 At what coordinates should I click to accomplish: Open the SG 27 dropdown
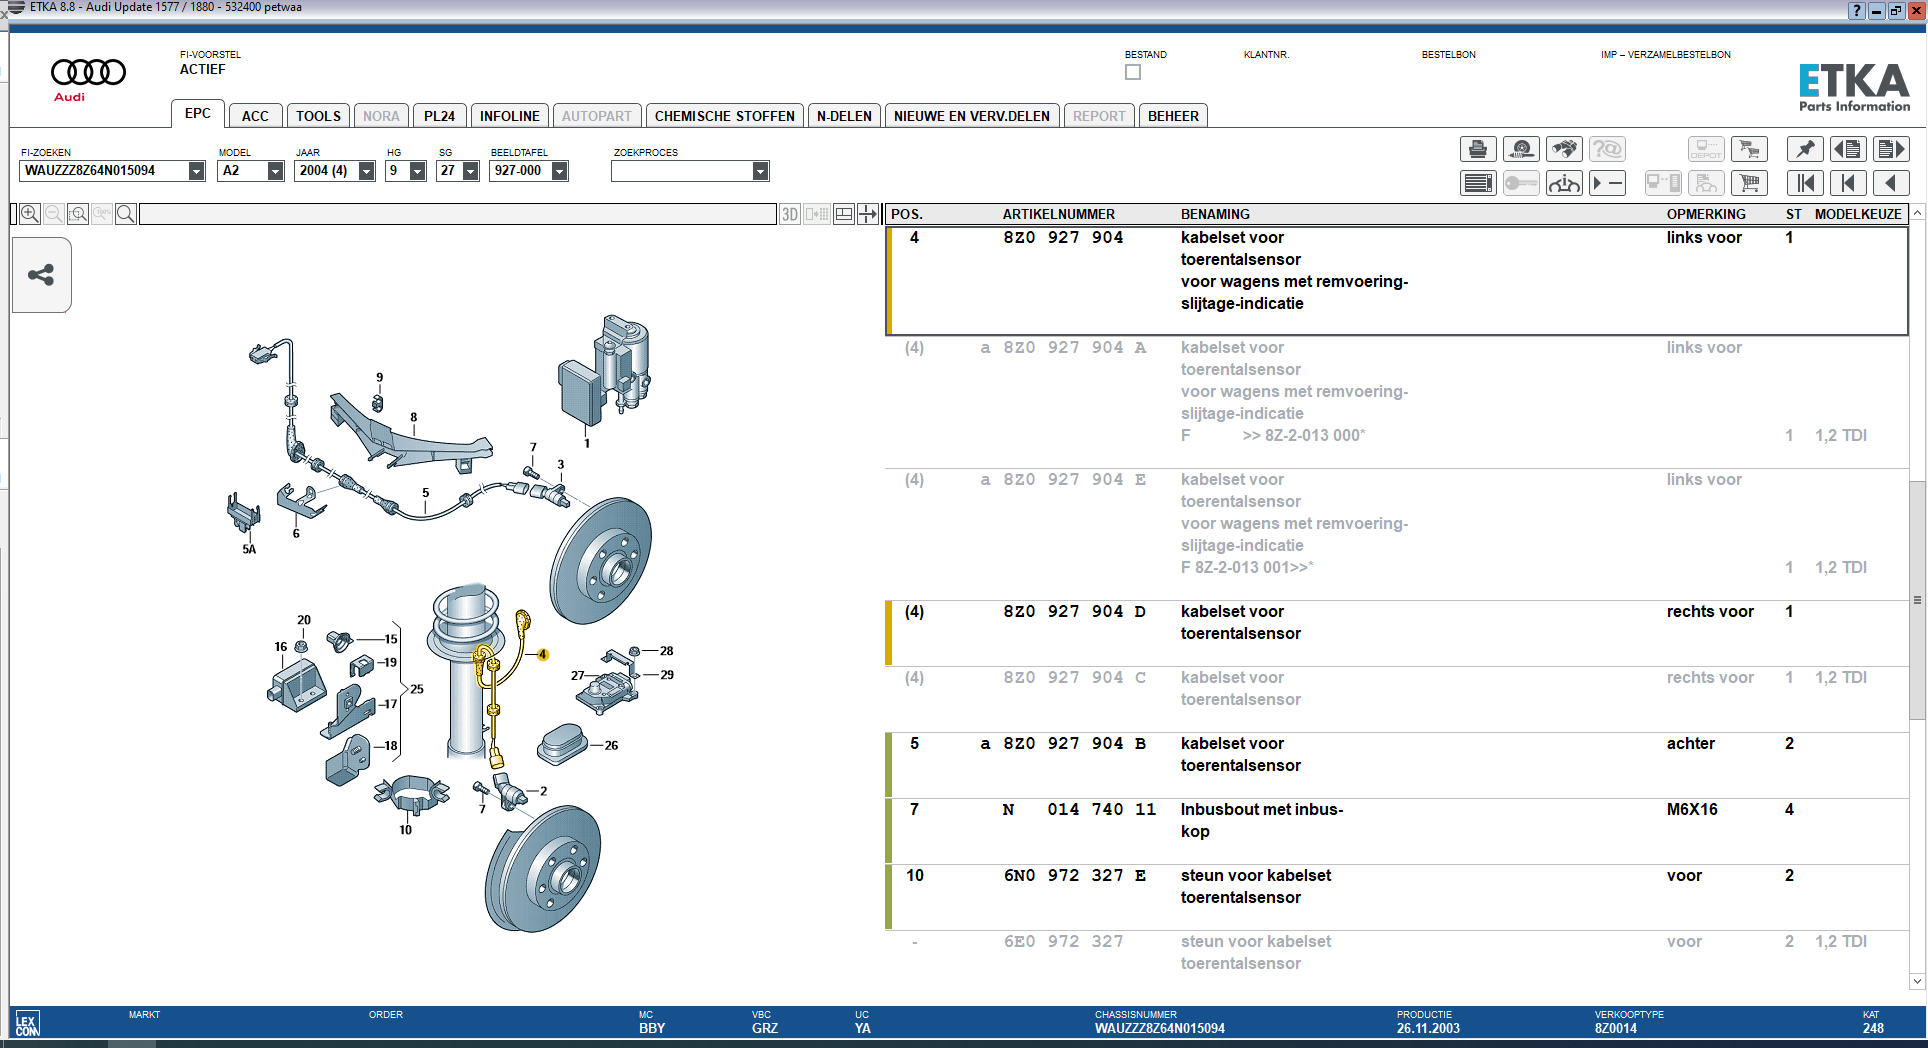[x=471, y=171]
